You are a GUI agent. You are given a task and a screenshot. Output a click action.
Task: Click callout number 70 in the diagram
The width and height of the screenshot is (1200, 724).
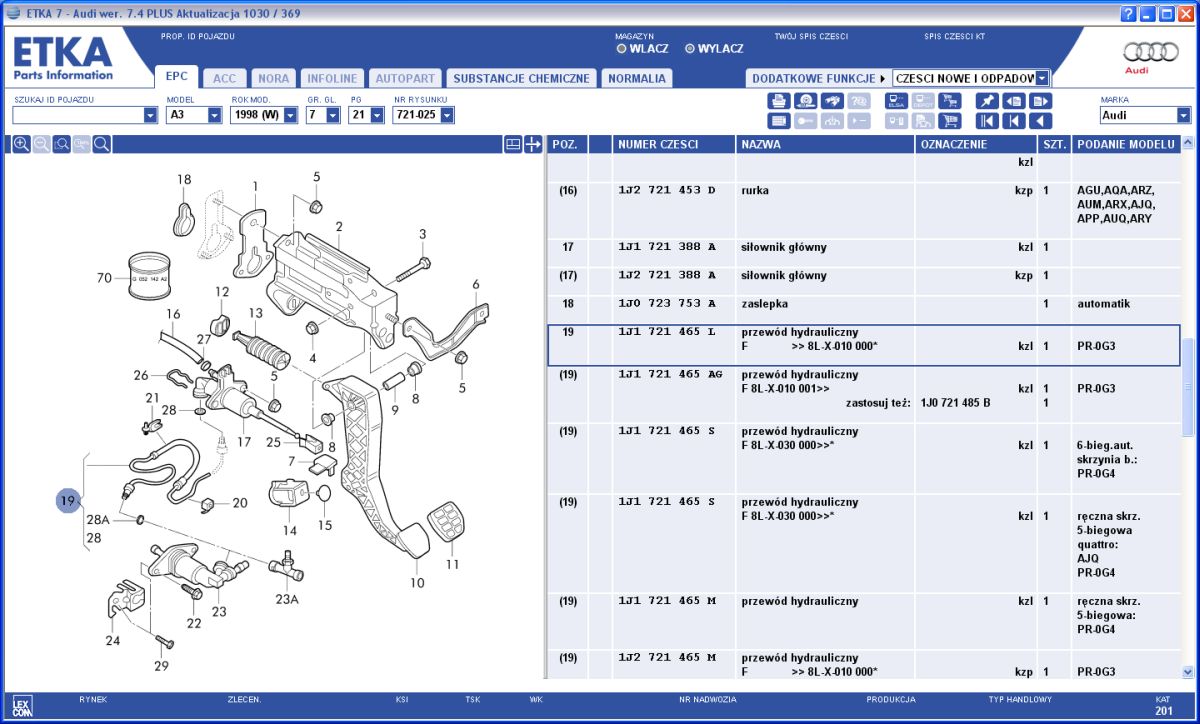[x=104, y=278]
